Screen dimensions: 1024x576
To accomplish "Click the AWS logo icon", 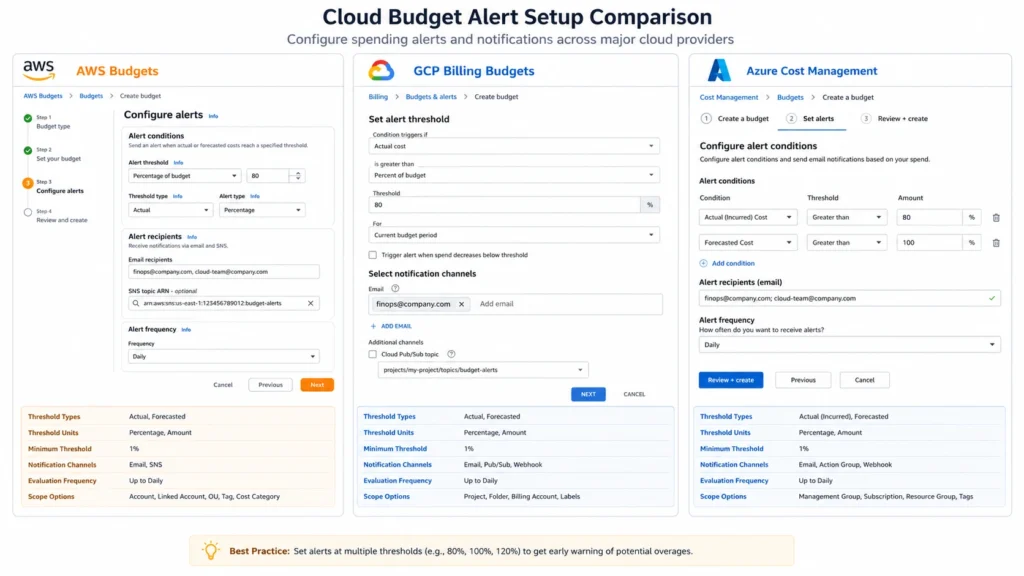I will (x=39, y=70).
